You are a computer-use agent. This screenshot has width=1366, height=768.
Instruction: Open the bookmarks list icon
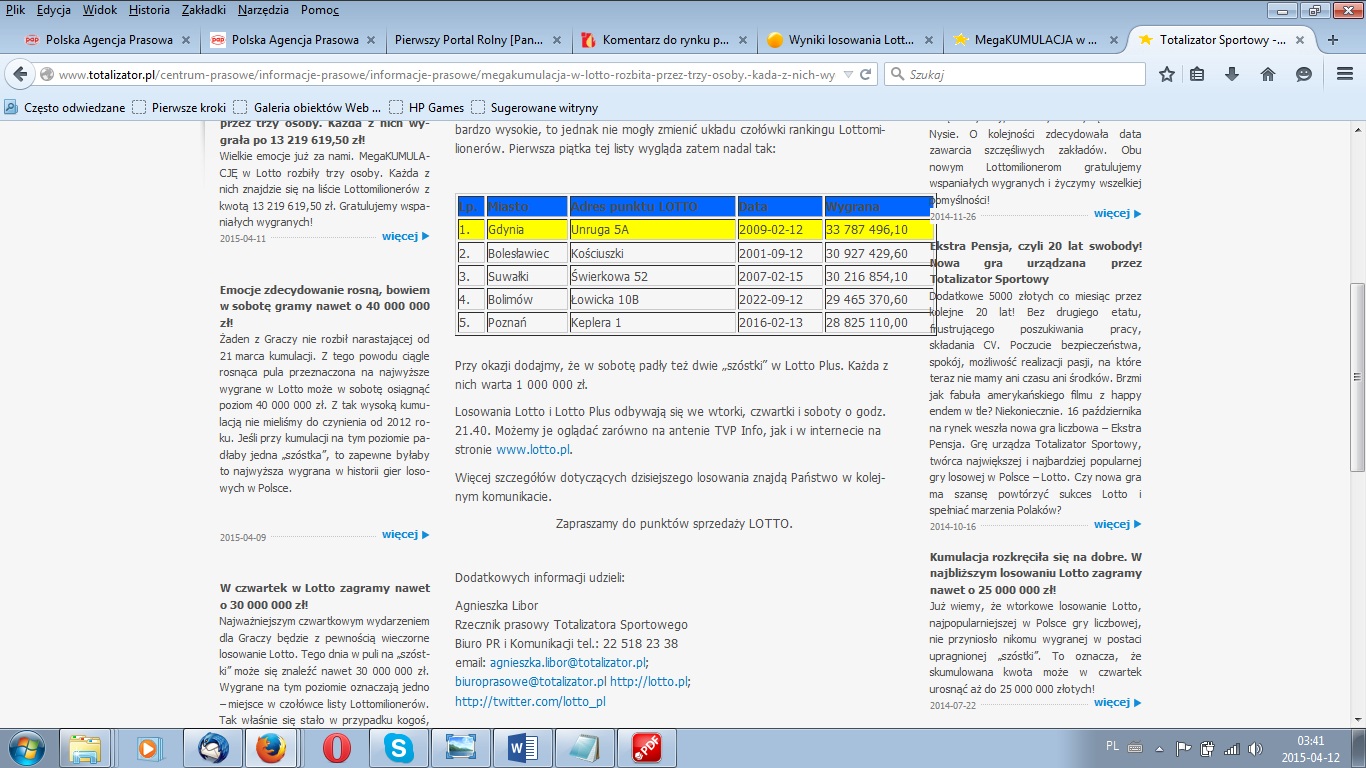[x=1198, y=74]
